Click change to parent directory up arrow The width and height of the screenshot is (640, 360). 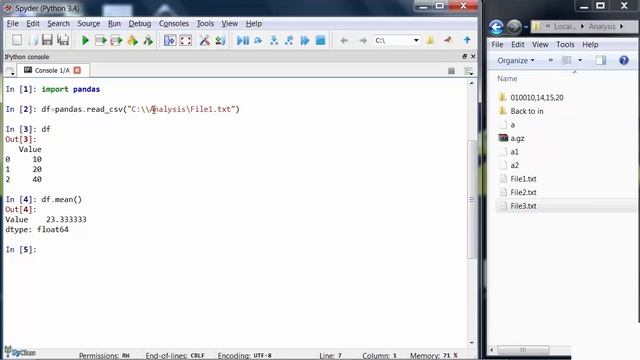point(467,40)
